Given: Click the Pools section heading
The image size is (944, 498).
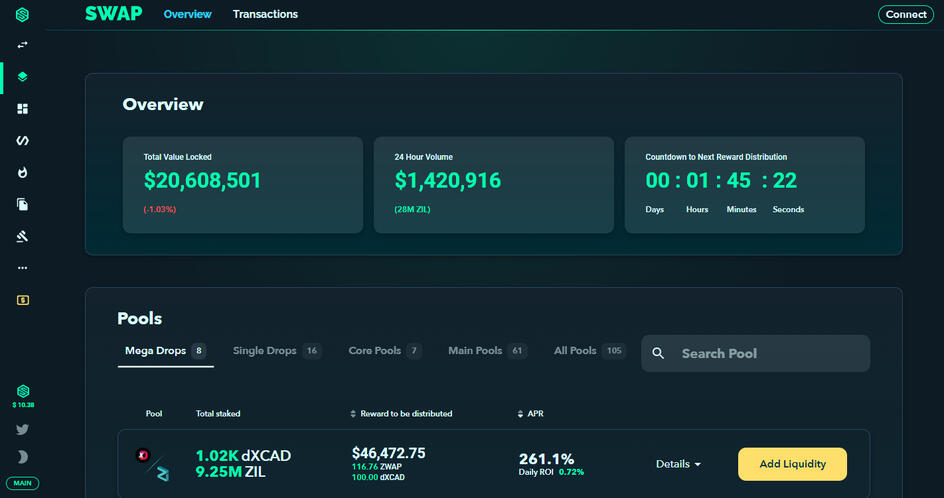Looking at the screenshot, I should tap(140, 318).
